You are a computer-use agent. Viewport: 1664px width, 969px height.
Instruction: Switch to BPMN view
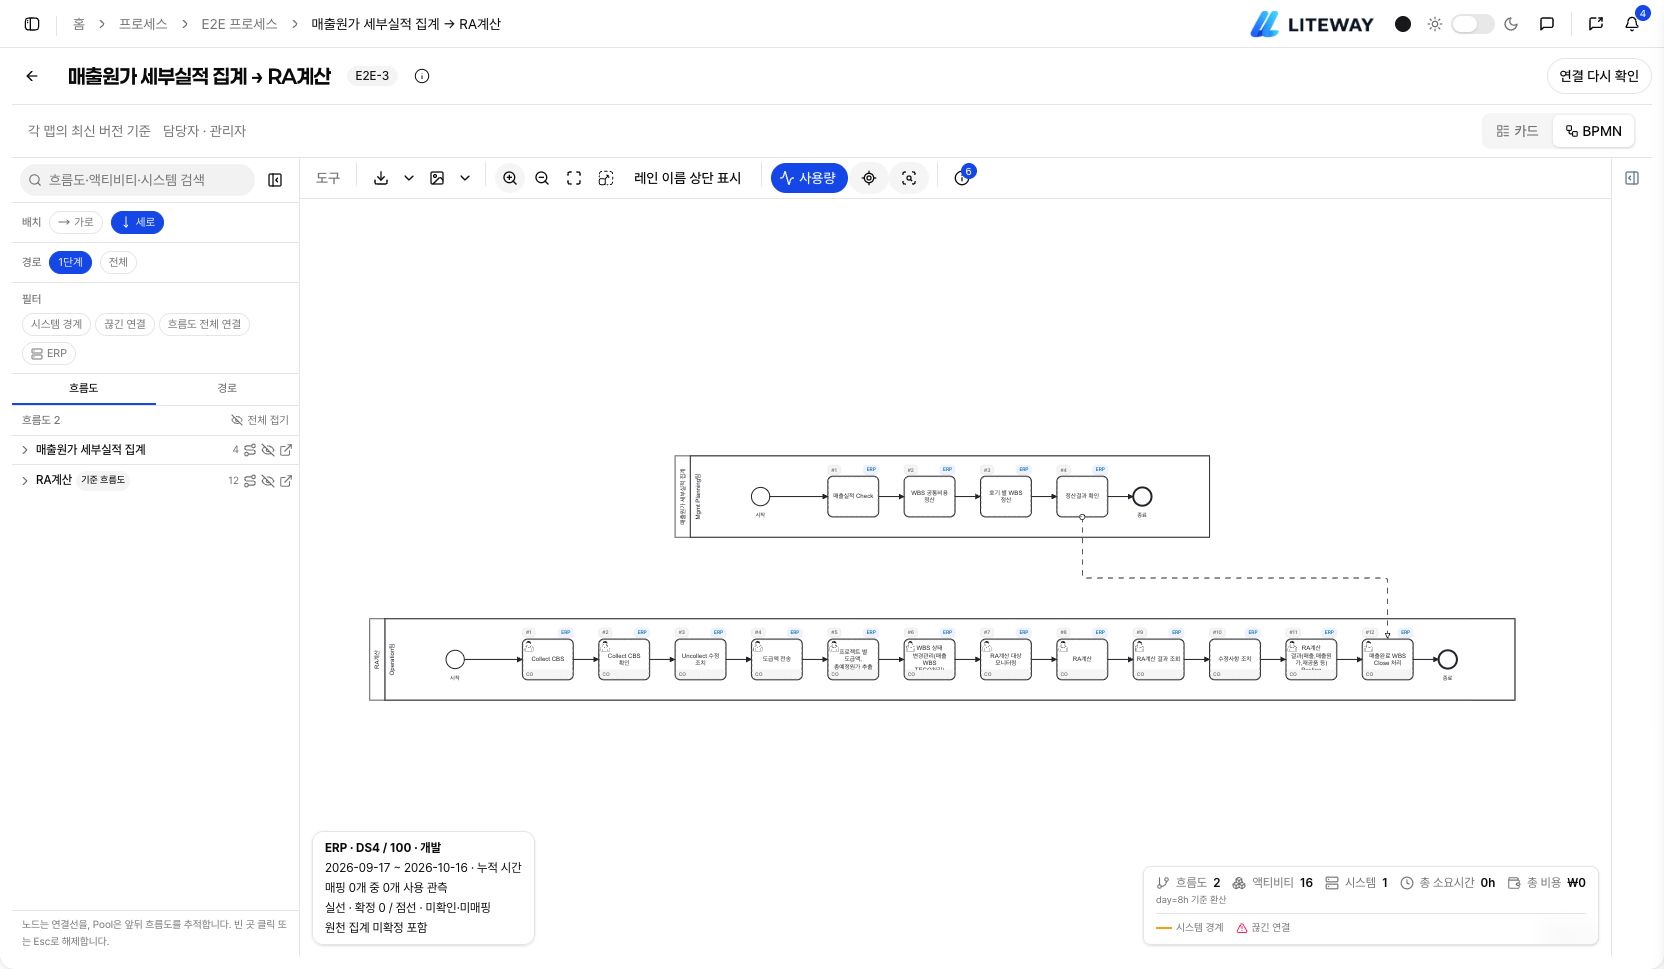coord(1594,131)
